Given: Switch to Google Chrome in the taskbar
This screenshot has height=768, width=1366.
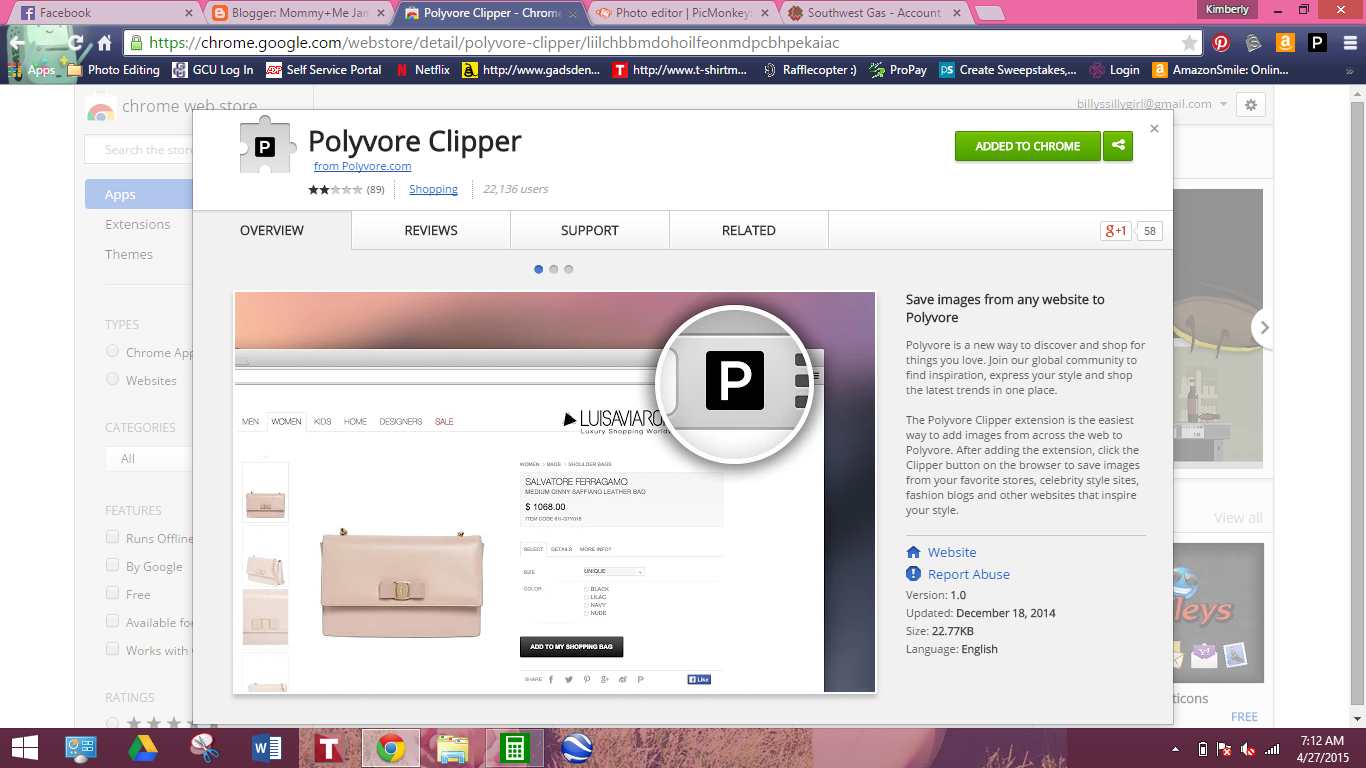Looking at the screenshot, I should [391, 748].
